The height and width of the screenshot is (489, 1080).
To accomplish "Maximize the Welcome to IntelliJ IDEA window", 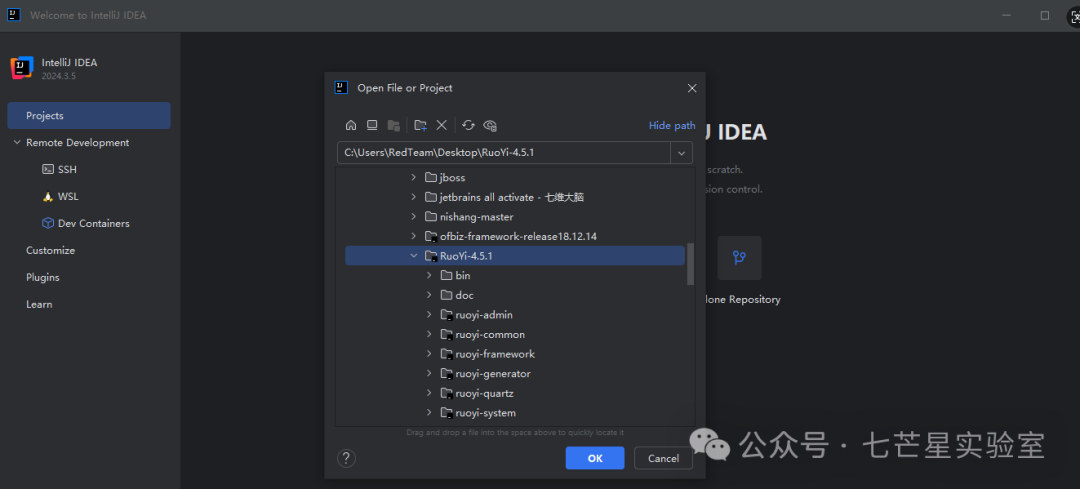I will click(x=1045, y=15).
